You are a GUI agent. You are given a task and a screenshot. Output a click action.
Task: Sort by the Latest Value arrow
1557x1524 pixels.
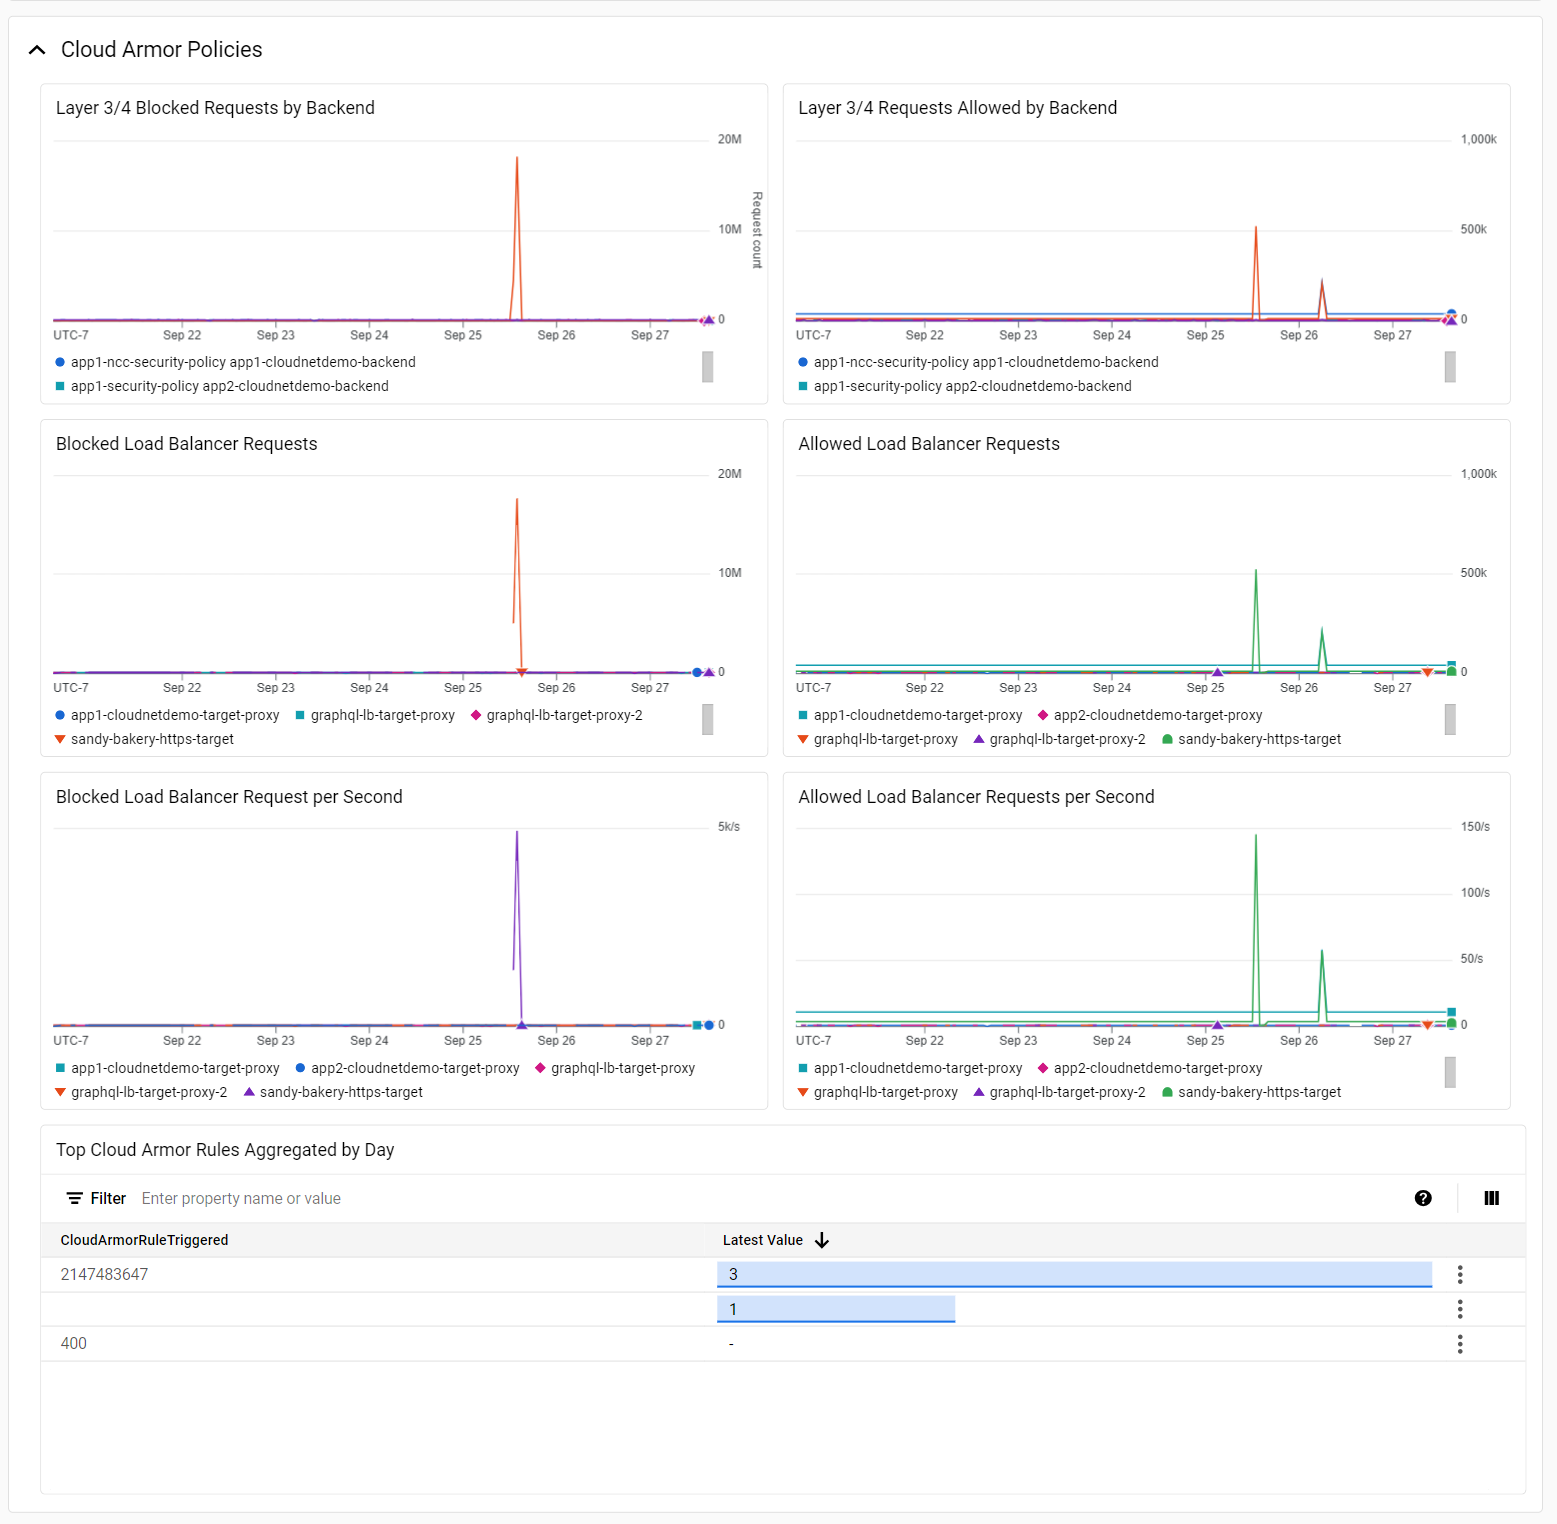[x=822, y=1240]
